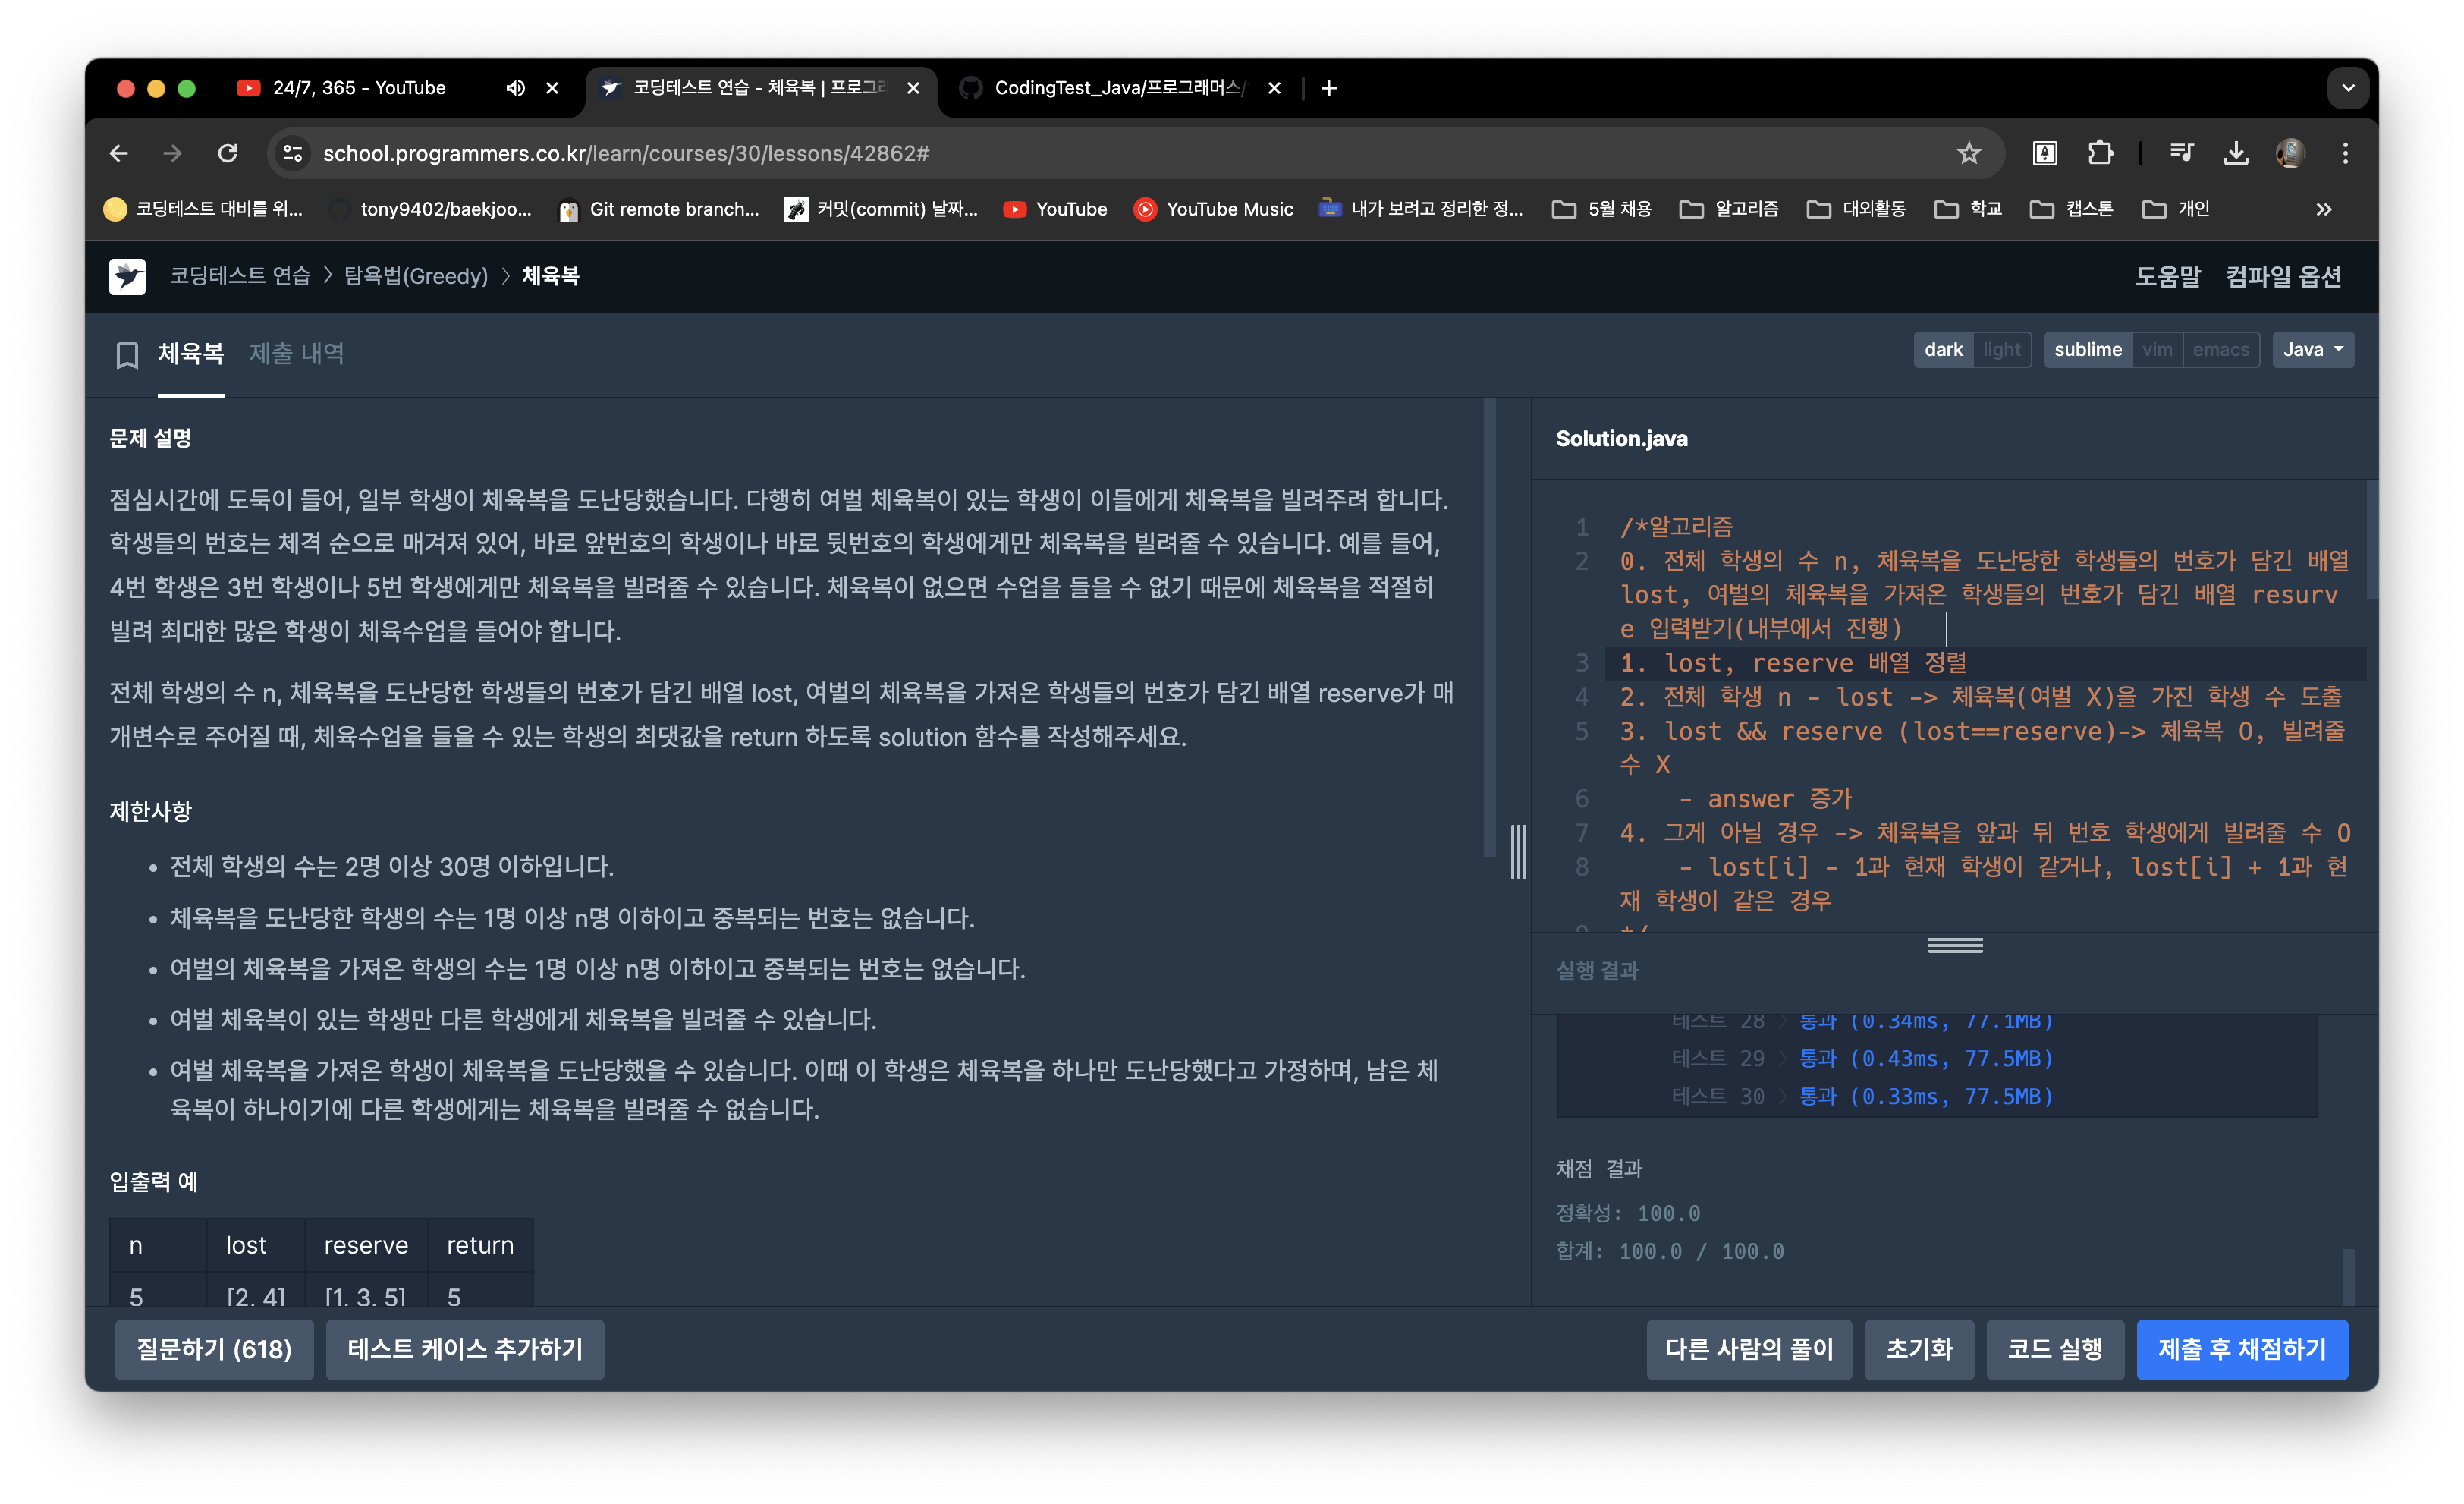Open the Git remote branch bookmark

click(659, 209)
